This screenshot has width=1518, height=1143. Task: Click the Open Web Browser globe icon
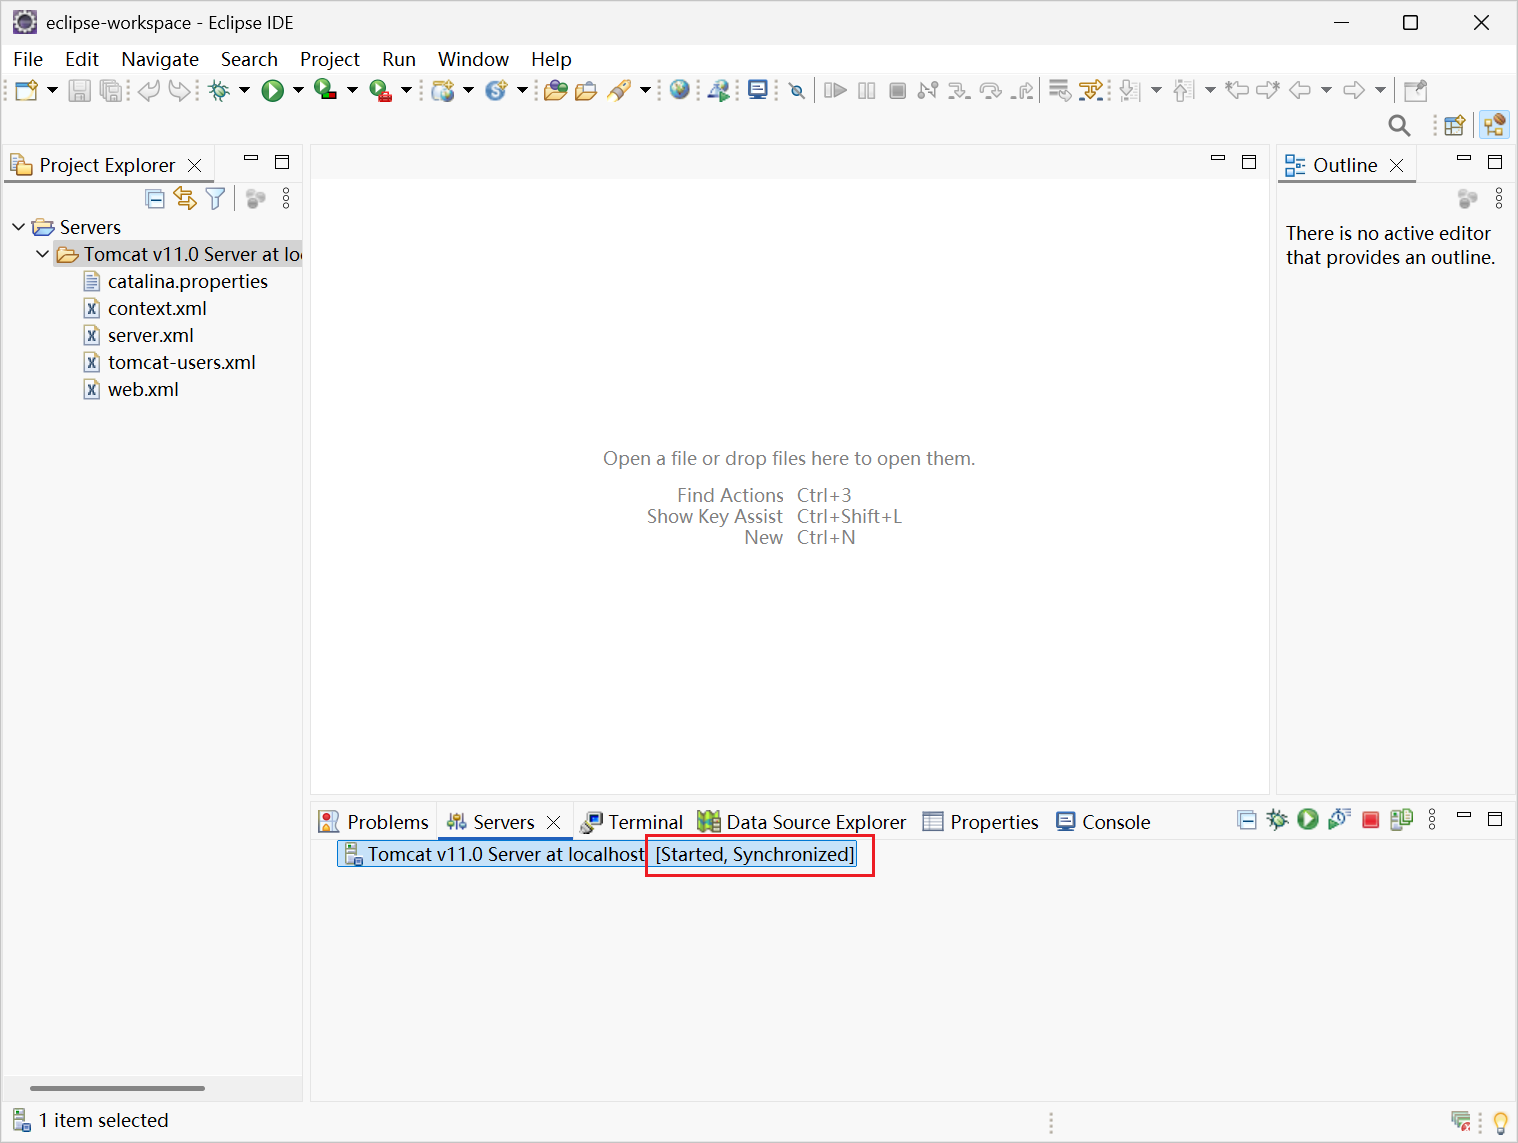680,90
